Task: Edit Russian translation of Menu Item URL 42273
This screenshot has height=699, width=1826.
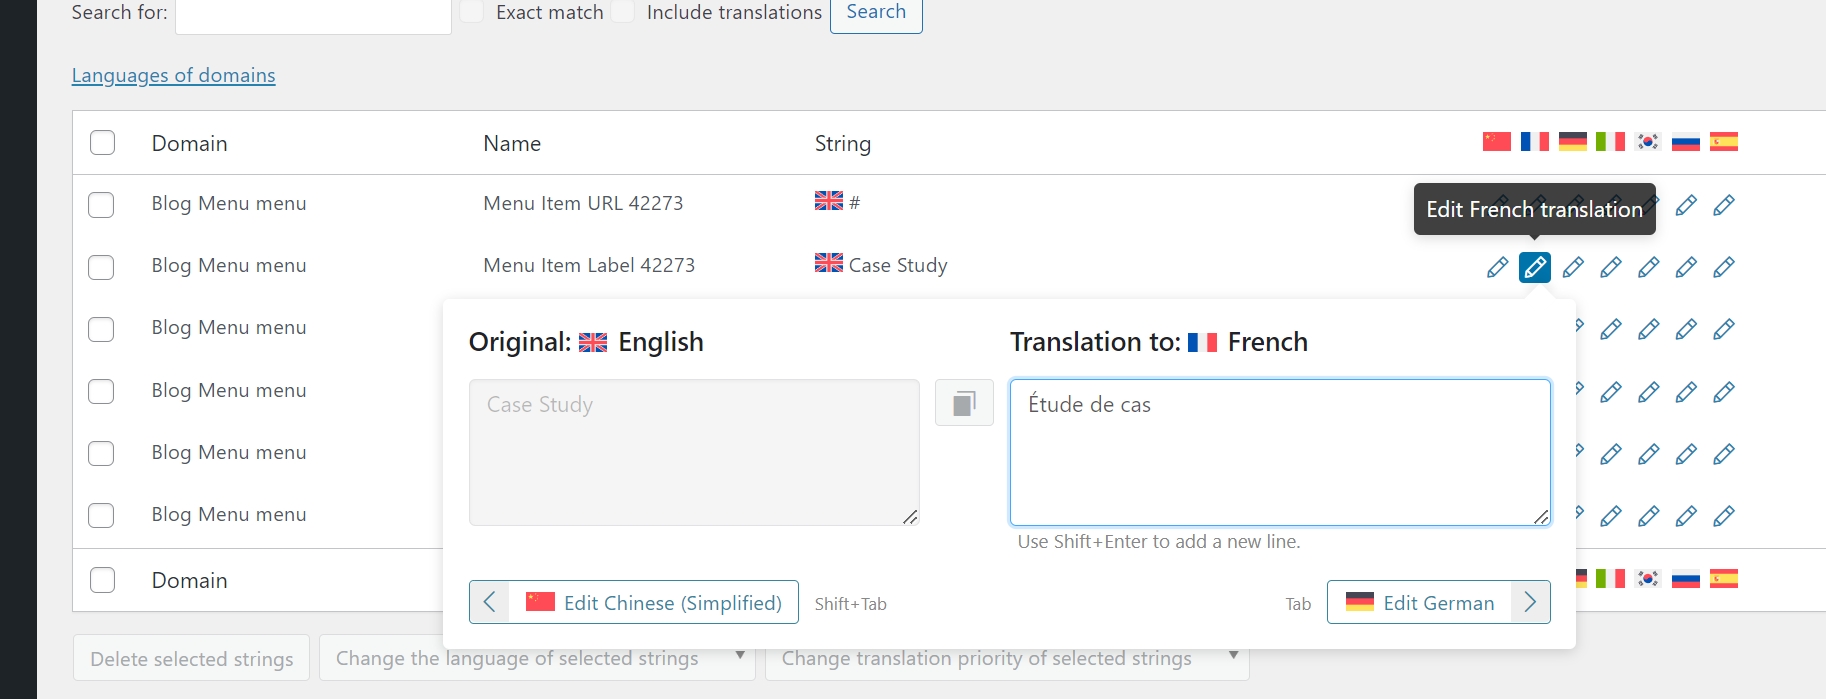Action: coord(1686,205)
